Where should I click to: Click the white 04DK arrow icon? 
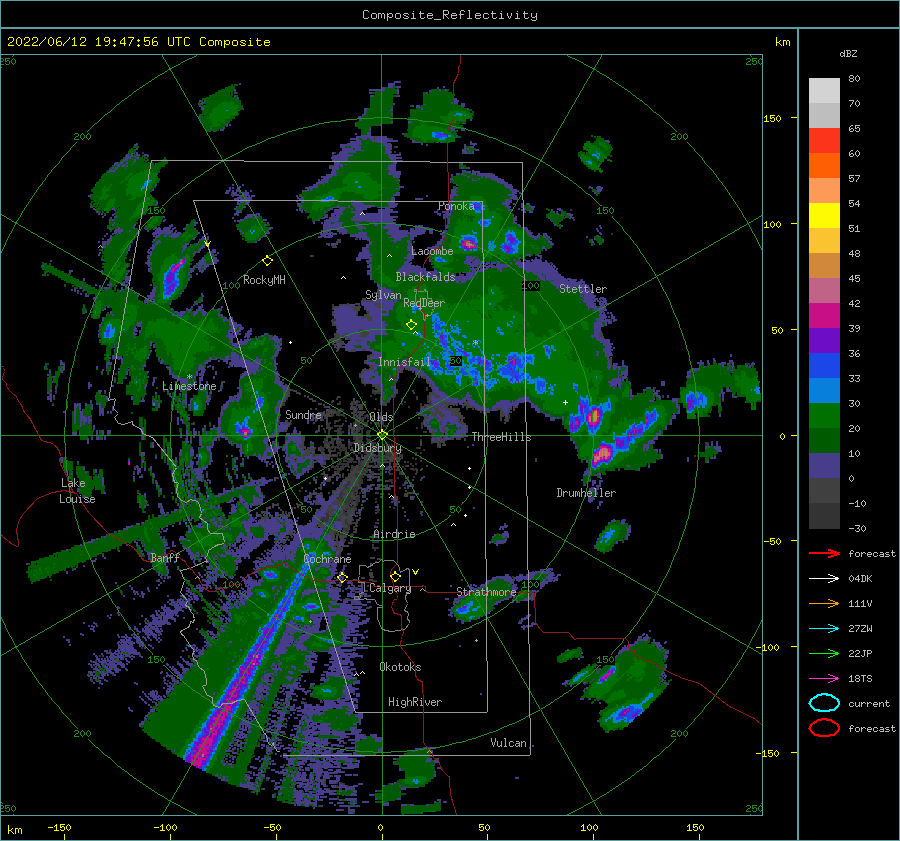click(x=824, y=579)
